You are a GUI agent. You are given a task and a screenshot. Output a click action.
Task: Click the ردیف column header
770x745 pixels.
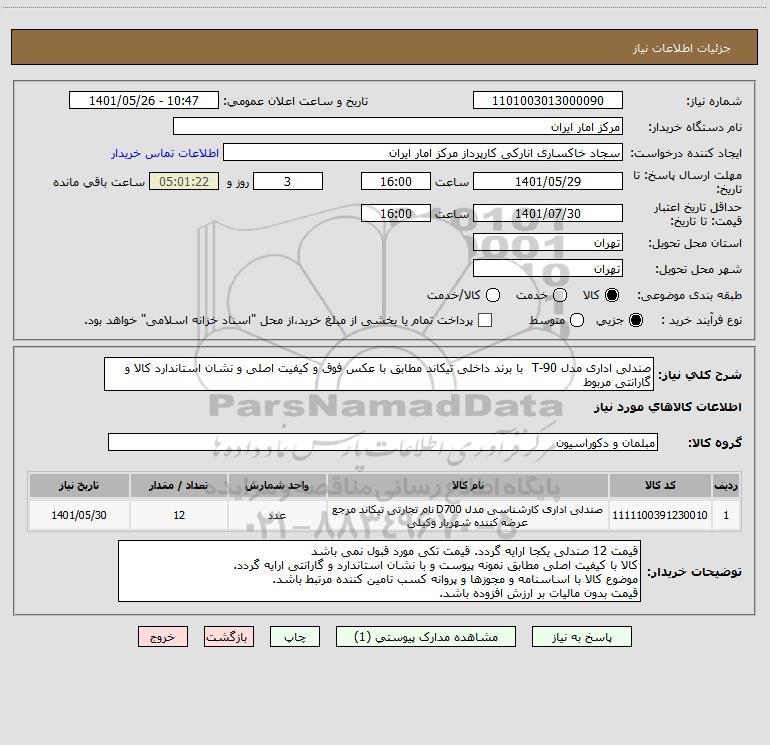726,485
